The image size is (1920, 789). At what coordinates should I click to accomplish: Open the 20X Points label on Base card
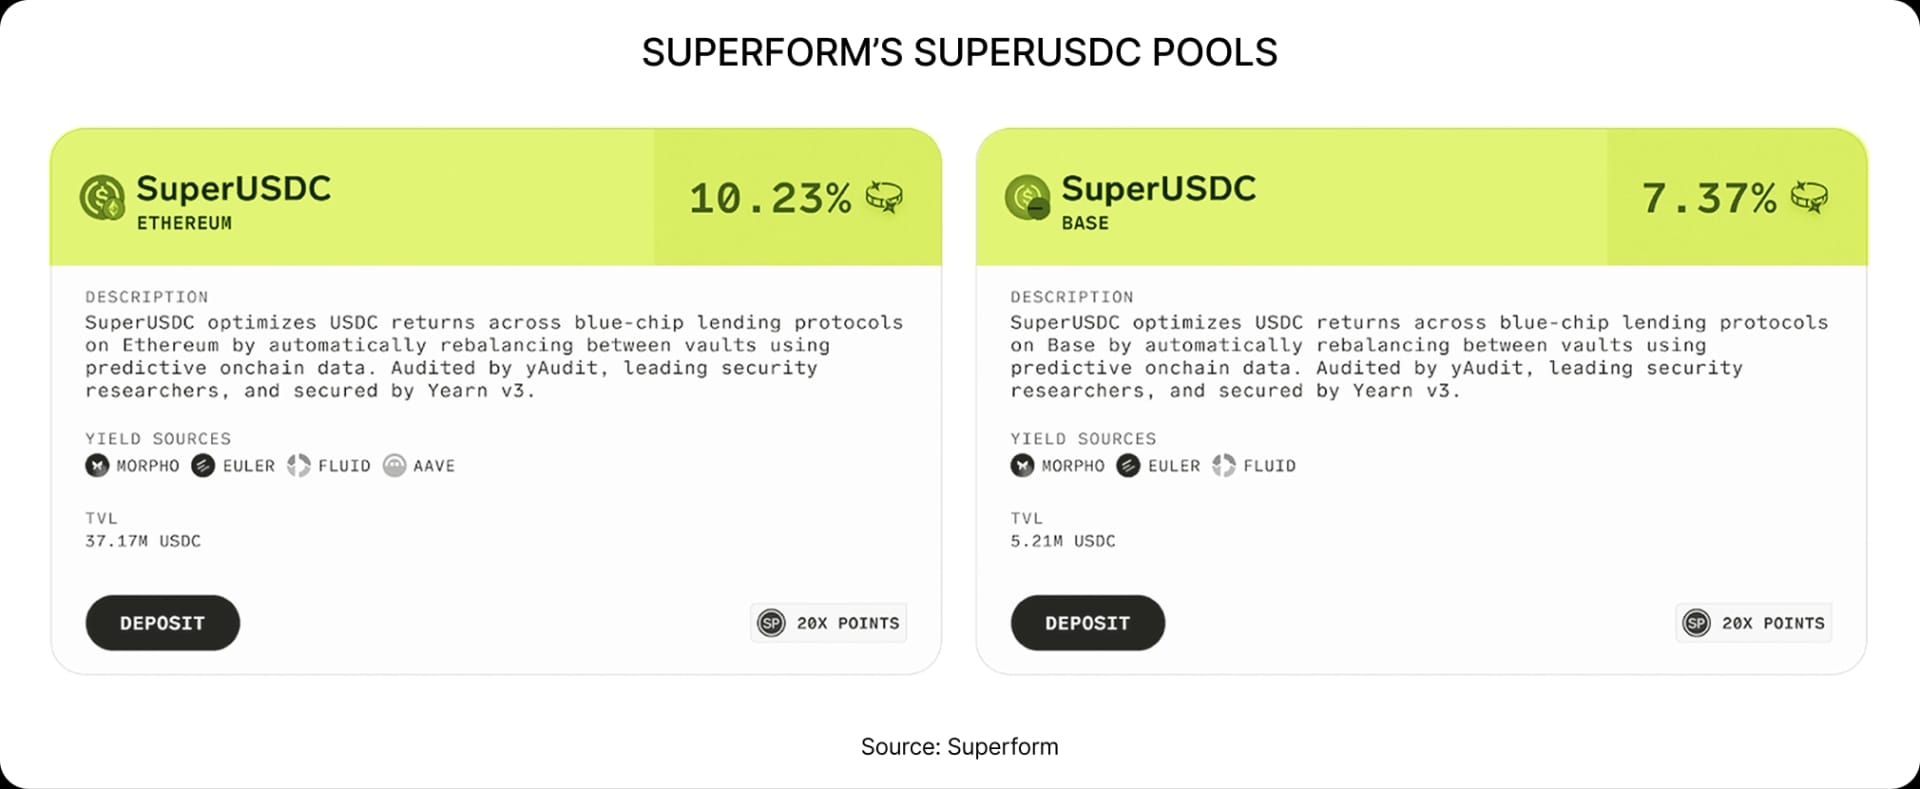pos(1772,622)
